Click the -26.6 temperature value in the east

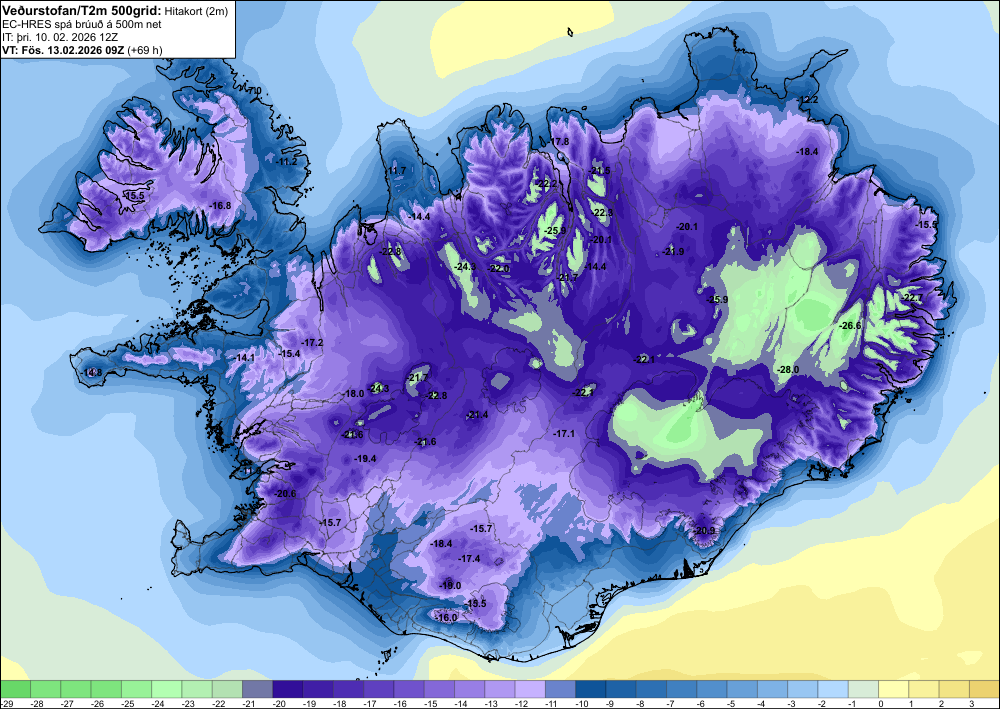tap(849, 326)
